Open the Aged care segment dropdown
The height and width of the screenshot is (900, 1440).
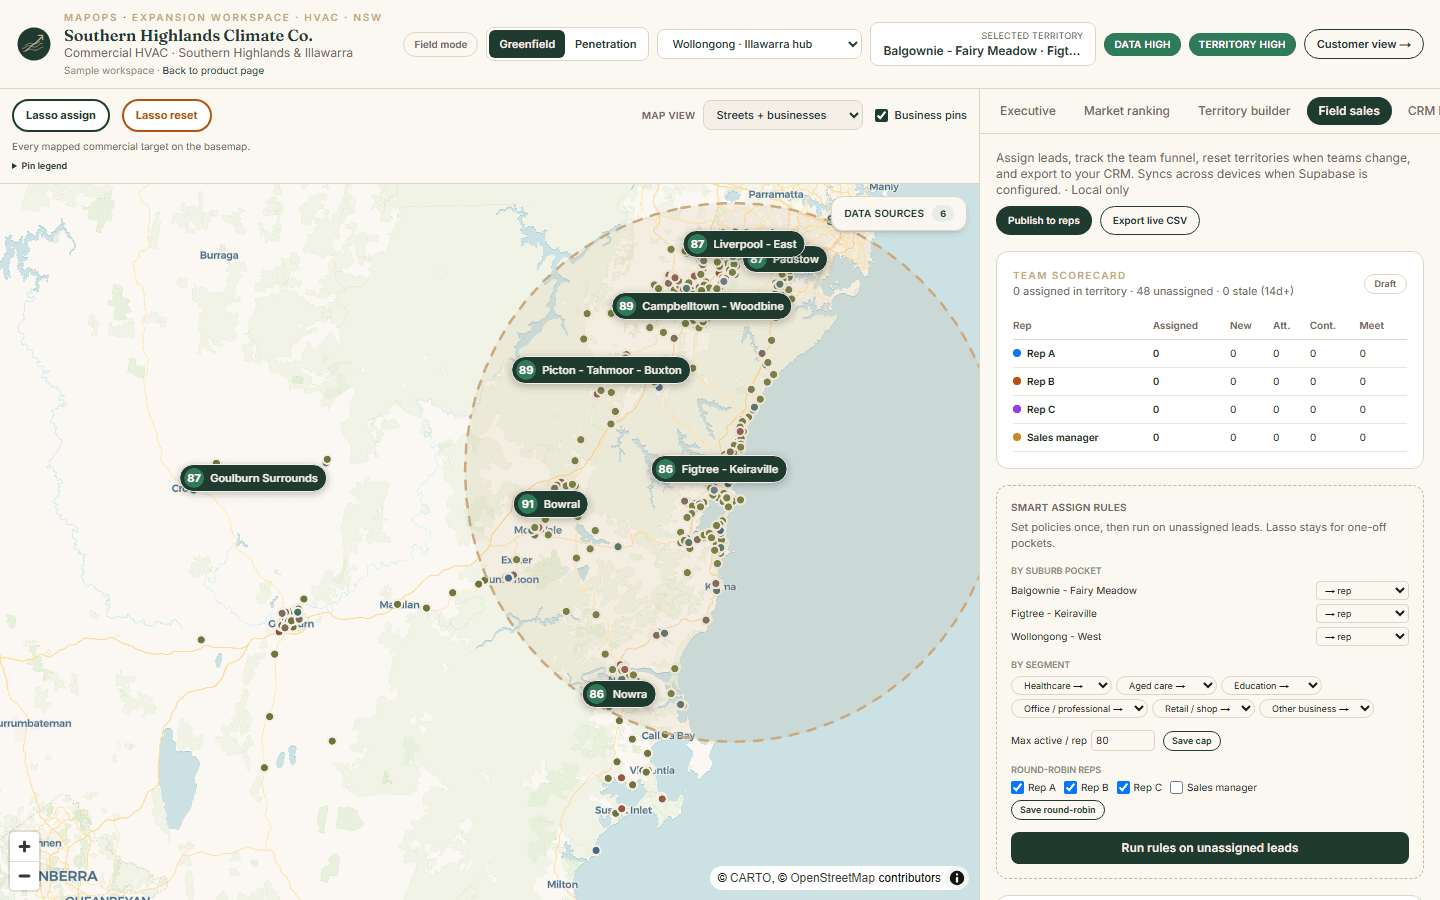coord(1166,685)
